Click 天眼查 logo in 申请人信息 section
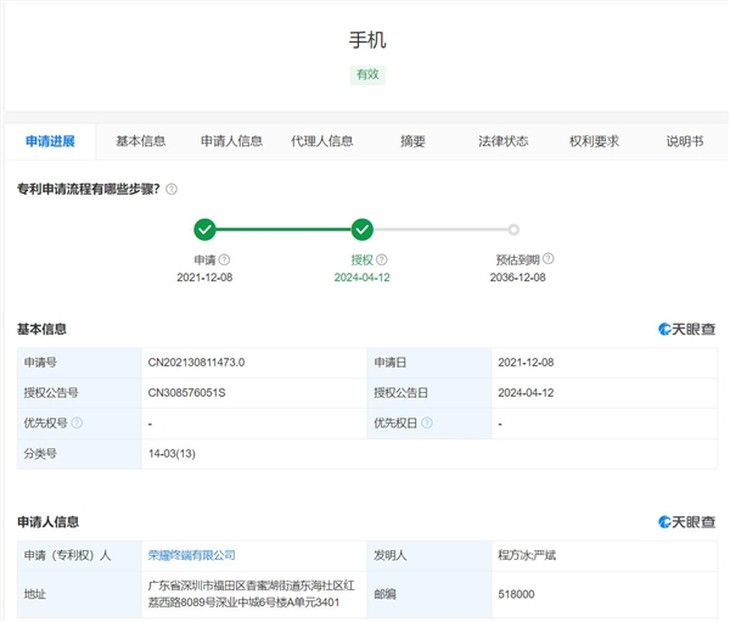730x622 pixels. coord(687,522)
